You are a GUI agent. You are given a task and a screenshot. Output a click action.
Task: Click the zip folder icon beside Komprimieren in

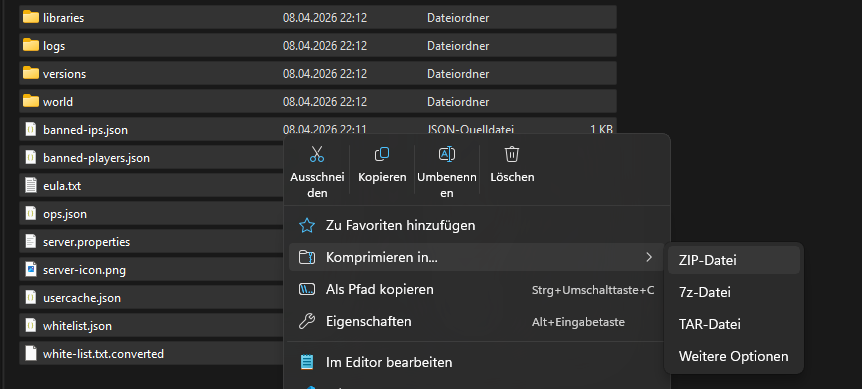pyautogui.click(x=306, y=257)
